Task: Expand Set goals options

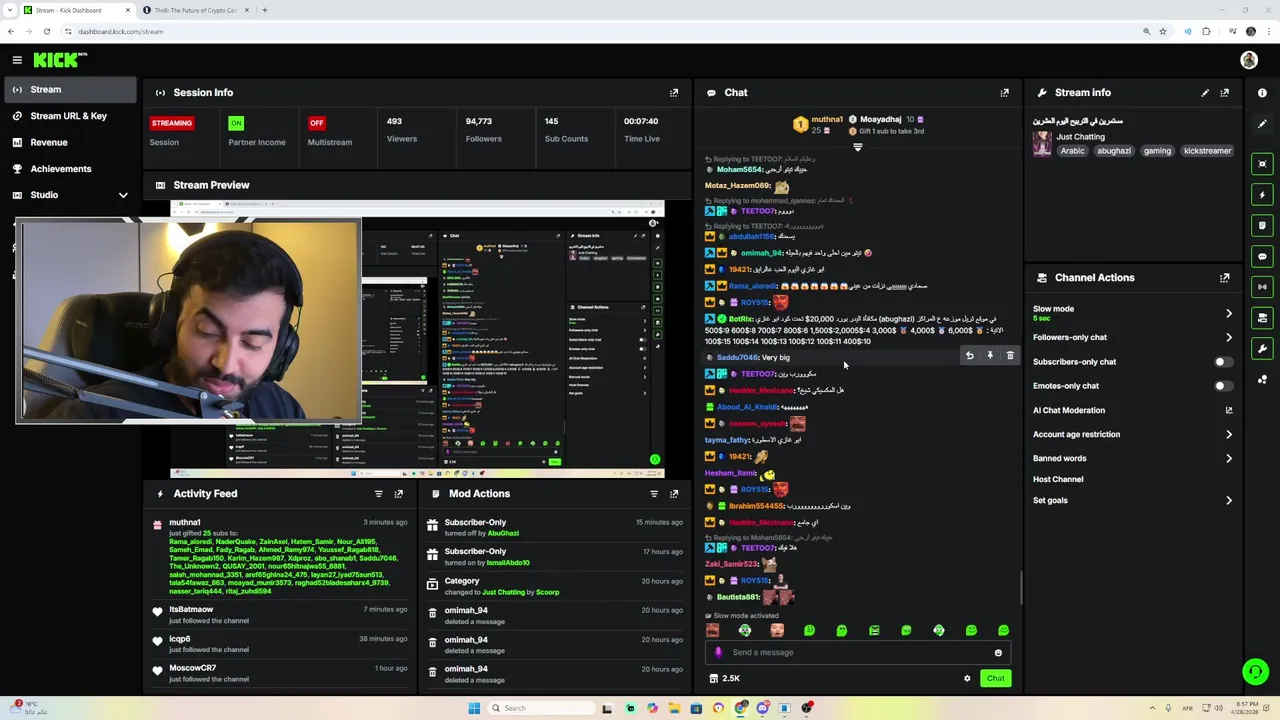Action: pyautogui.click(x=1228, y=501)
